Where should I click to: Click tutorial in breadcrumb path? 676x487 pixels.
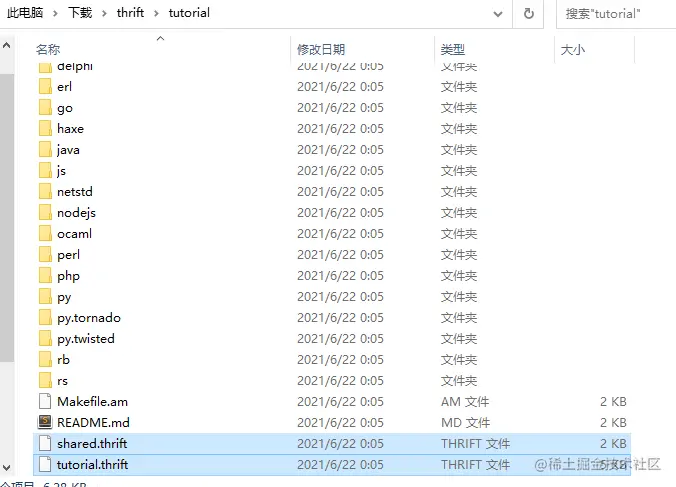tap(189, 13)
